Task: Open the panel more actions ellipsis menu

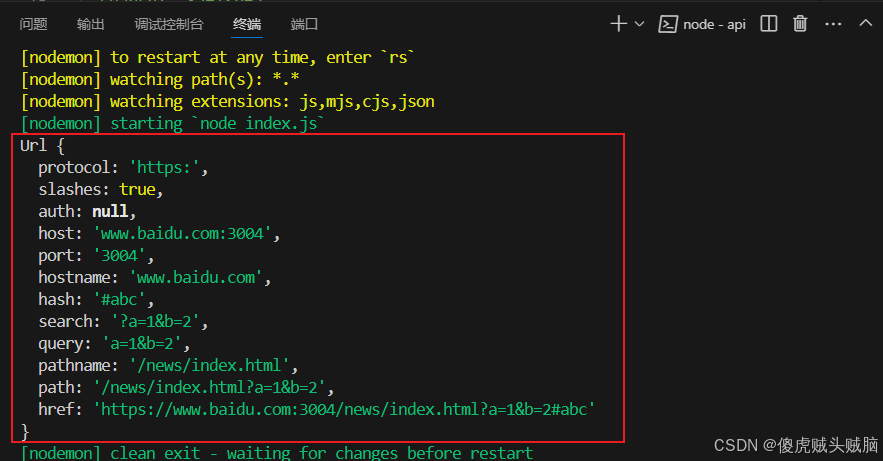Action: (x=833, y=24)
